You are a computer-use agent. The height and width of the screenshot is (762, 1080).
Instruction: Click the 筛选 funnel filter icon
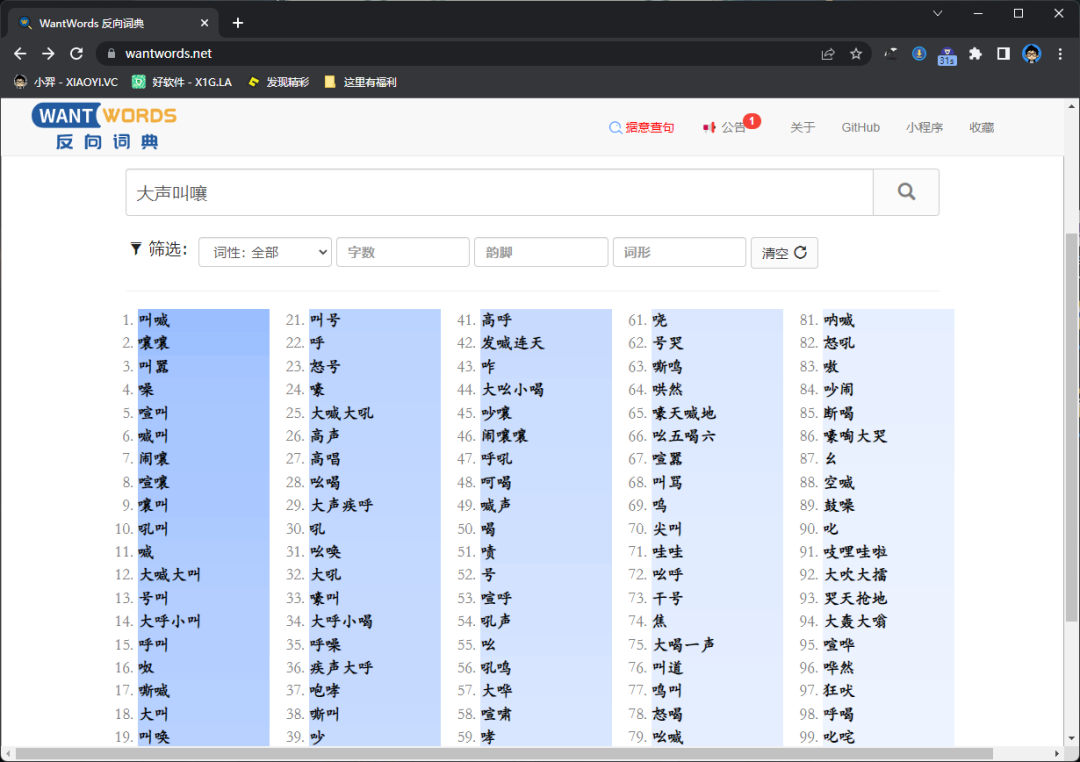(x=136, y=248)
